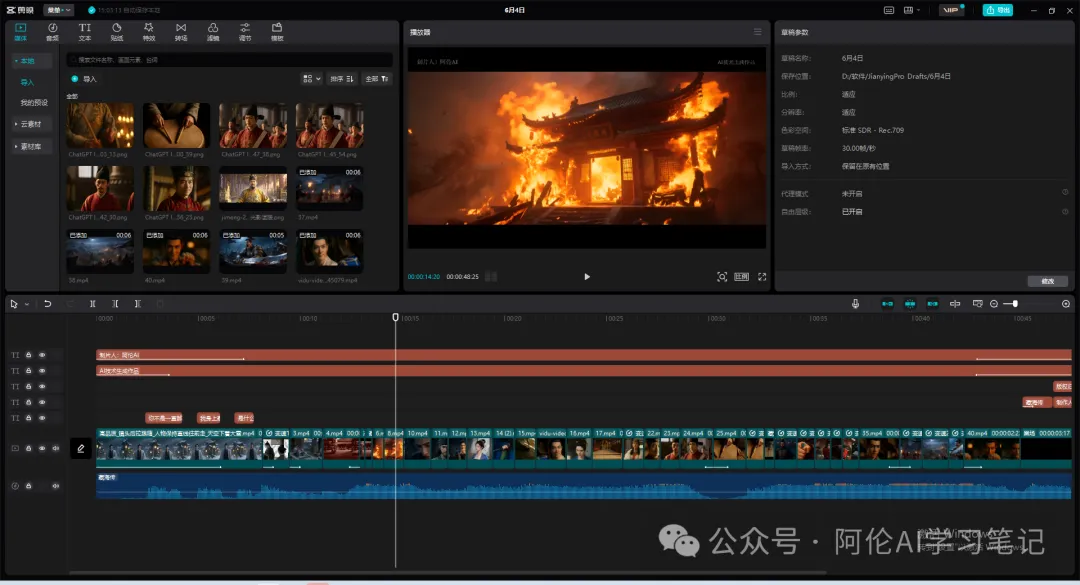Open the 比例 aspect ratio button
The height and width of the screenshot is (585, 1080).
(x=742, y=277)
